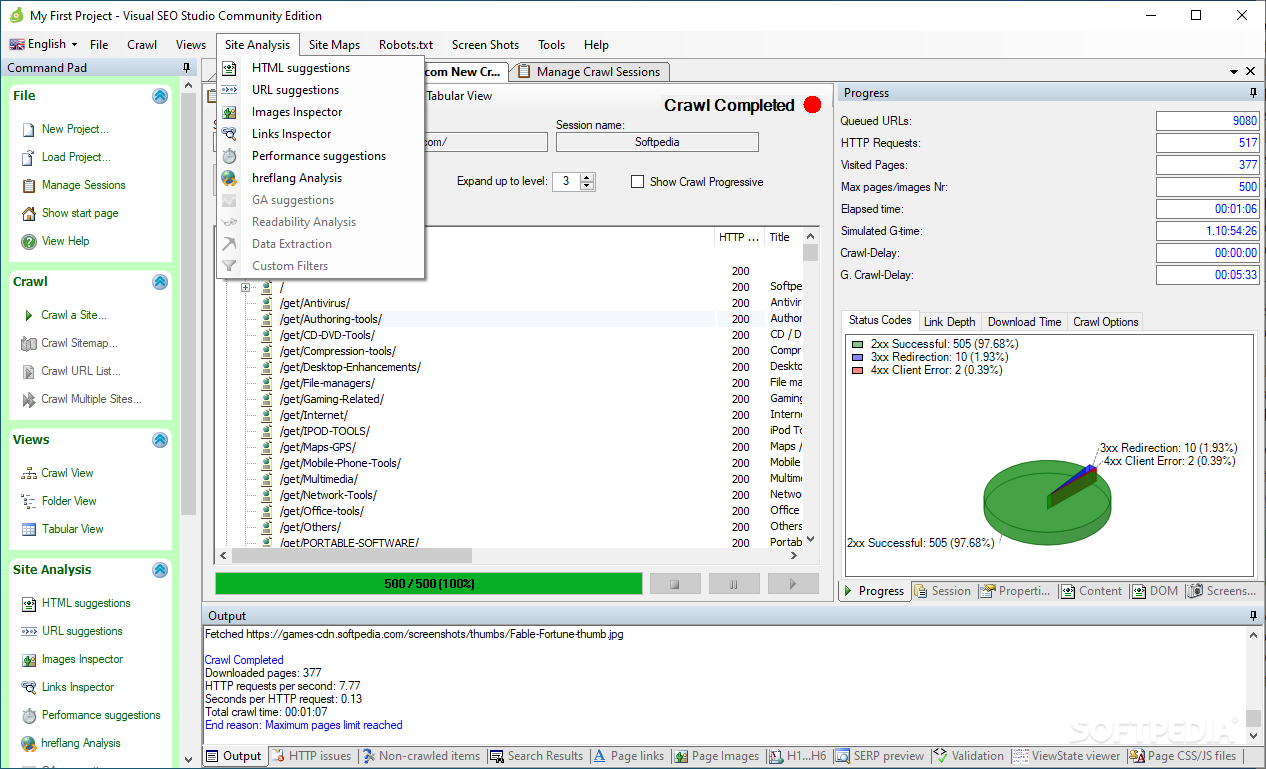Collapse the File group in Command Pad
Image resolution: width=1266 pixels, height=769 pixels.
(160, 96)
